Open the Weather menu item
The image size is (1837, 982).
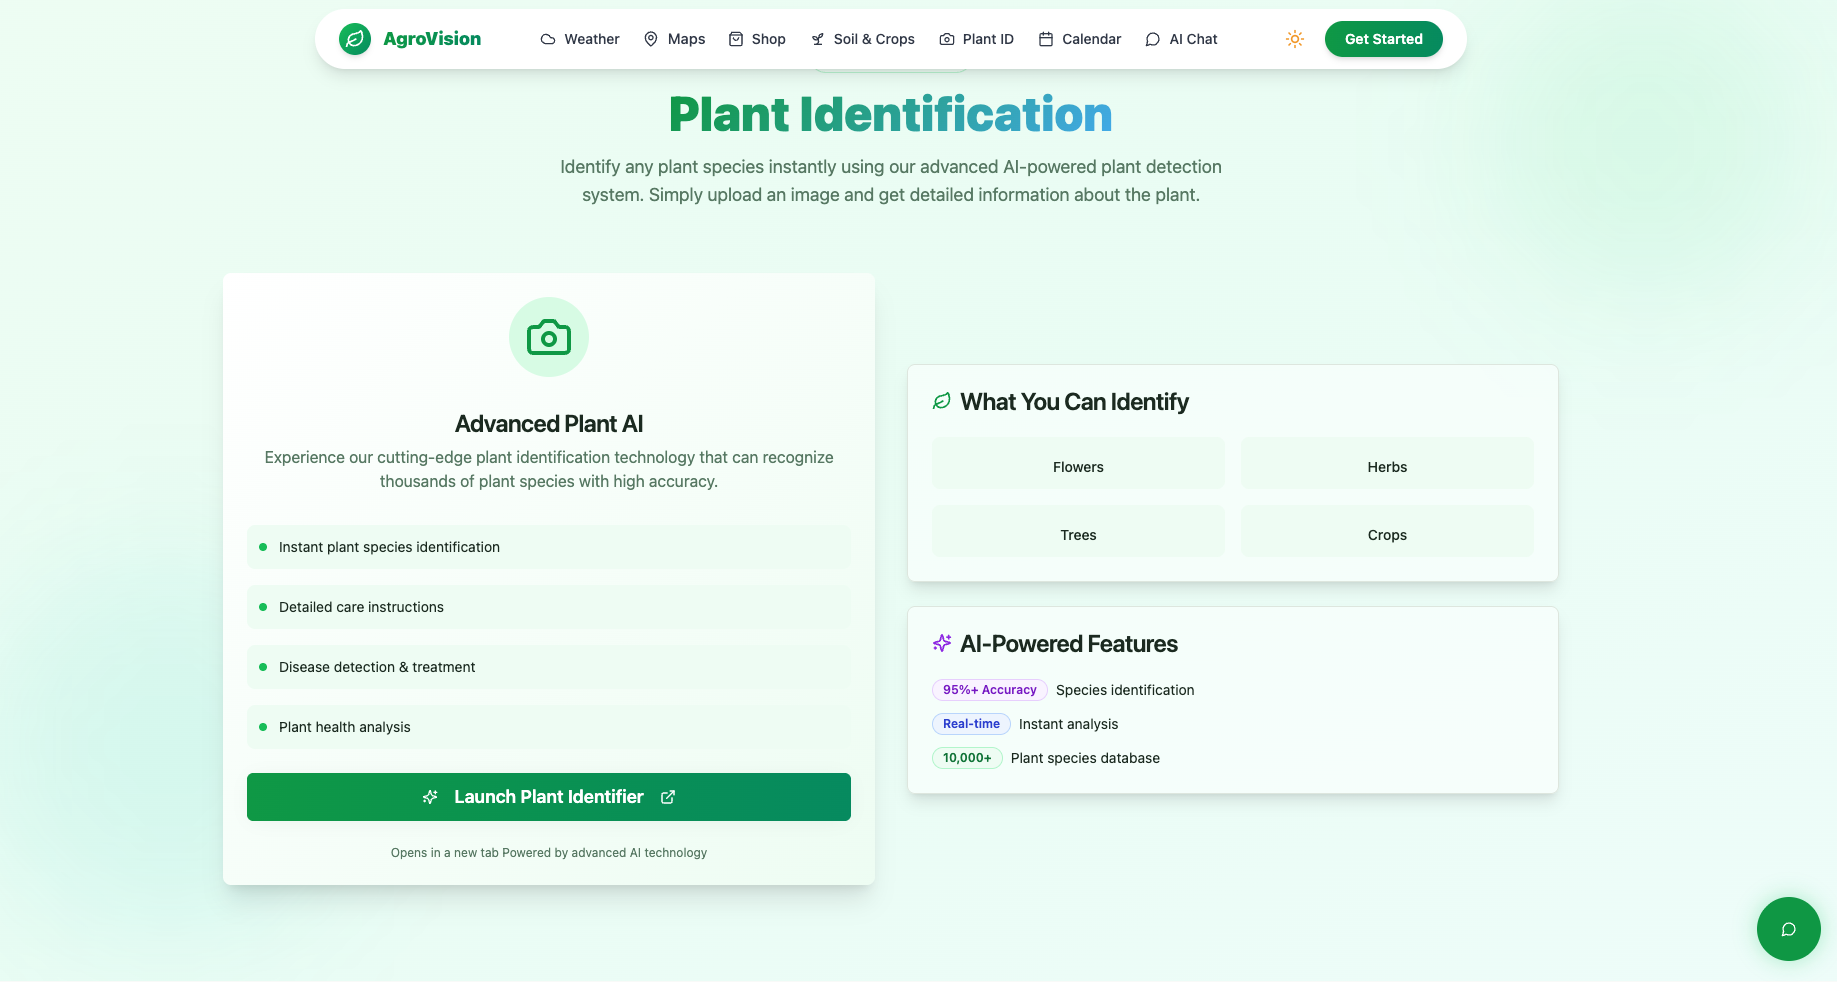[580, 39]
